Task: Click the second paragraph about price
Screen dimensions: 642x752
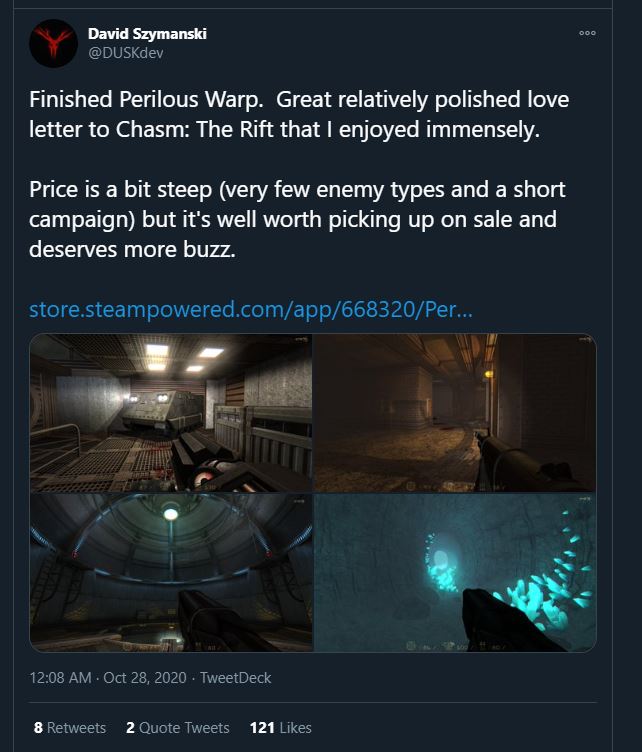Action: 297,219
